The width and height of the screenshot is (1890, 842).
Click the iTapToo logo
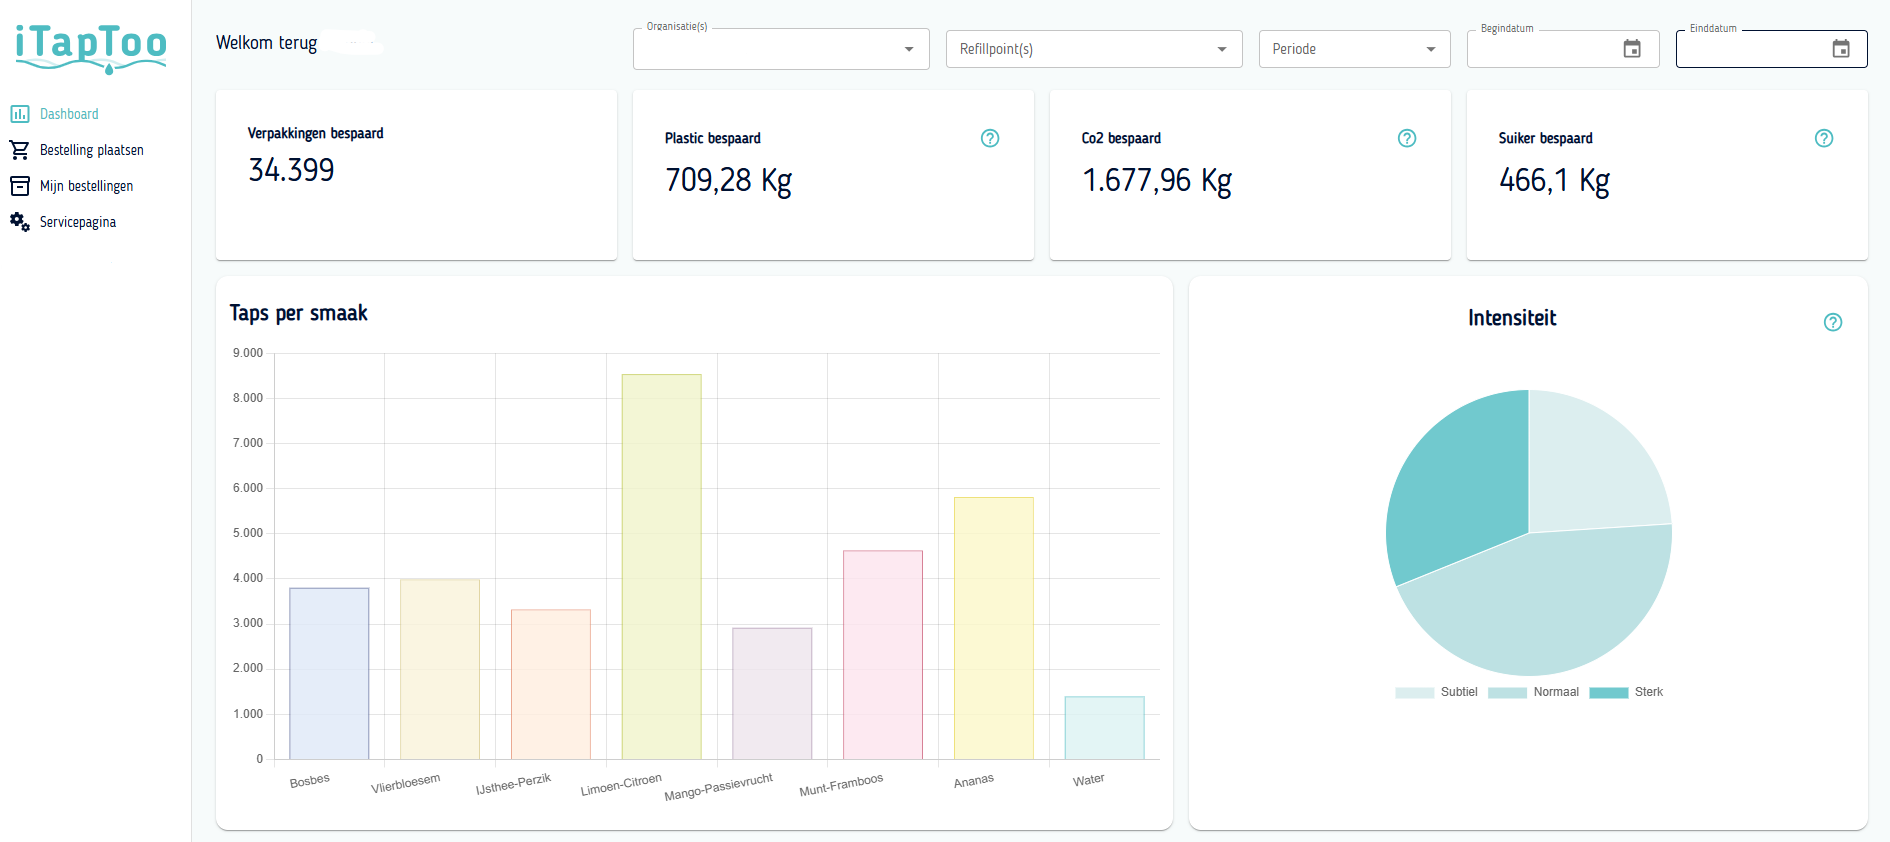click(x=91, y=47)
